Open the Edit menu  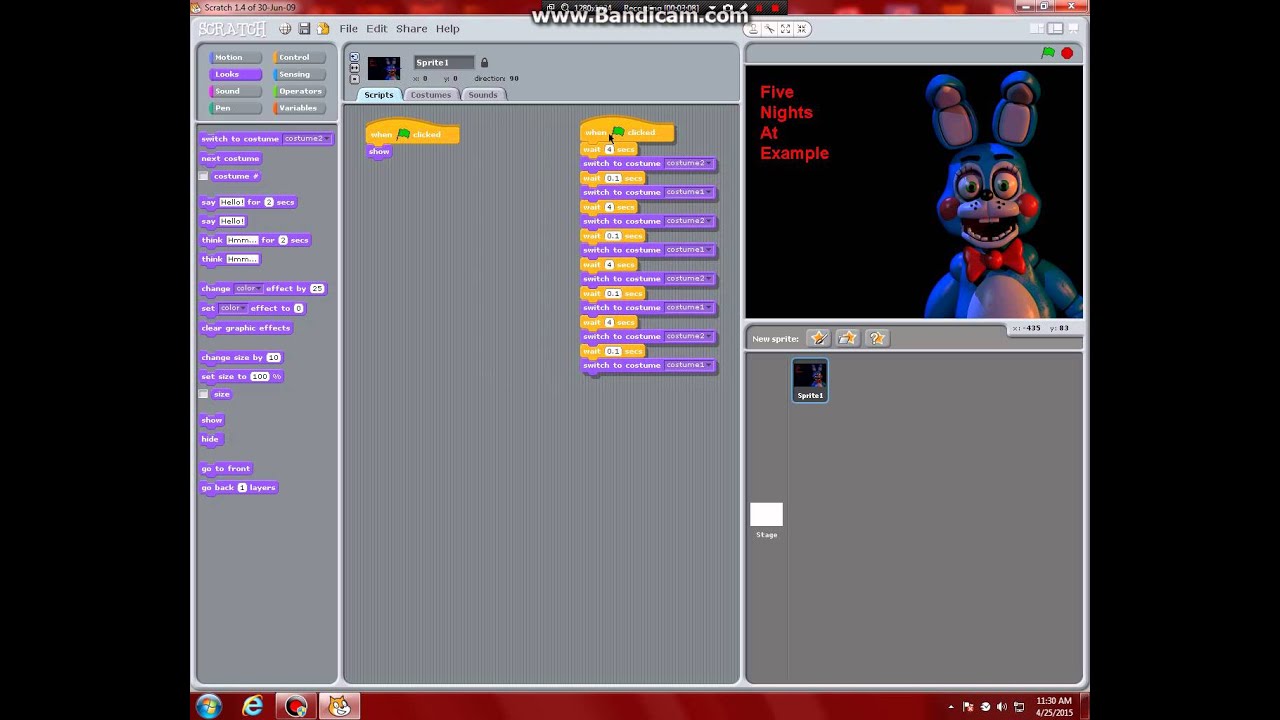pyautogui.click(x=376, y=29)
